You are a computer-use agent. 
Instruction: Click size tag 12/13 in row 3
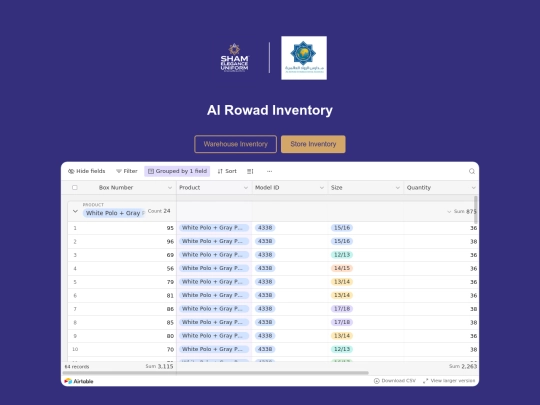point(342,255)
